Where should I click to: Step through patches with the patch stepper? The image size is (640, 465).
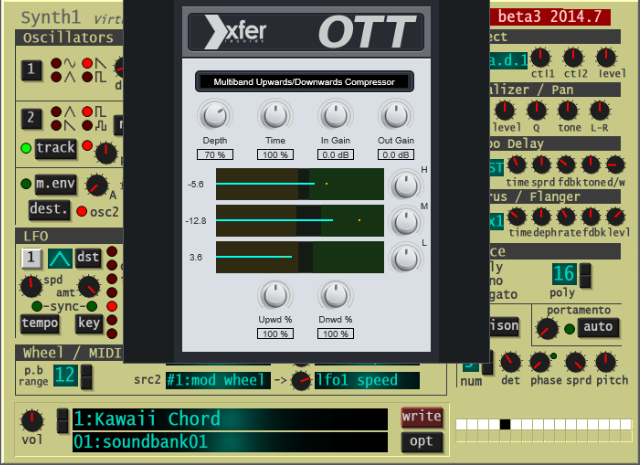62,421
